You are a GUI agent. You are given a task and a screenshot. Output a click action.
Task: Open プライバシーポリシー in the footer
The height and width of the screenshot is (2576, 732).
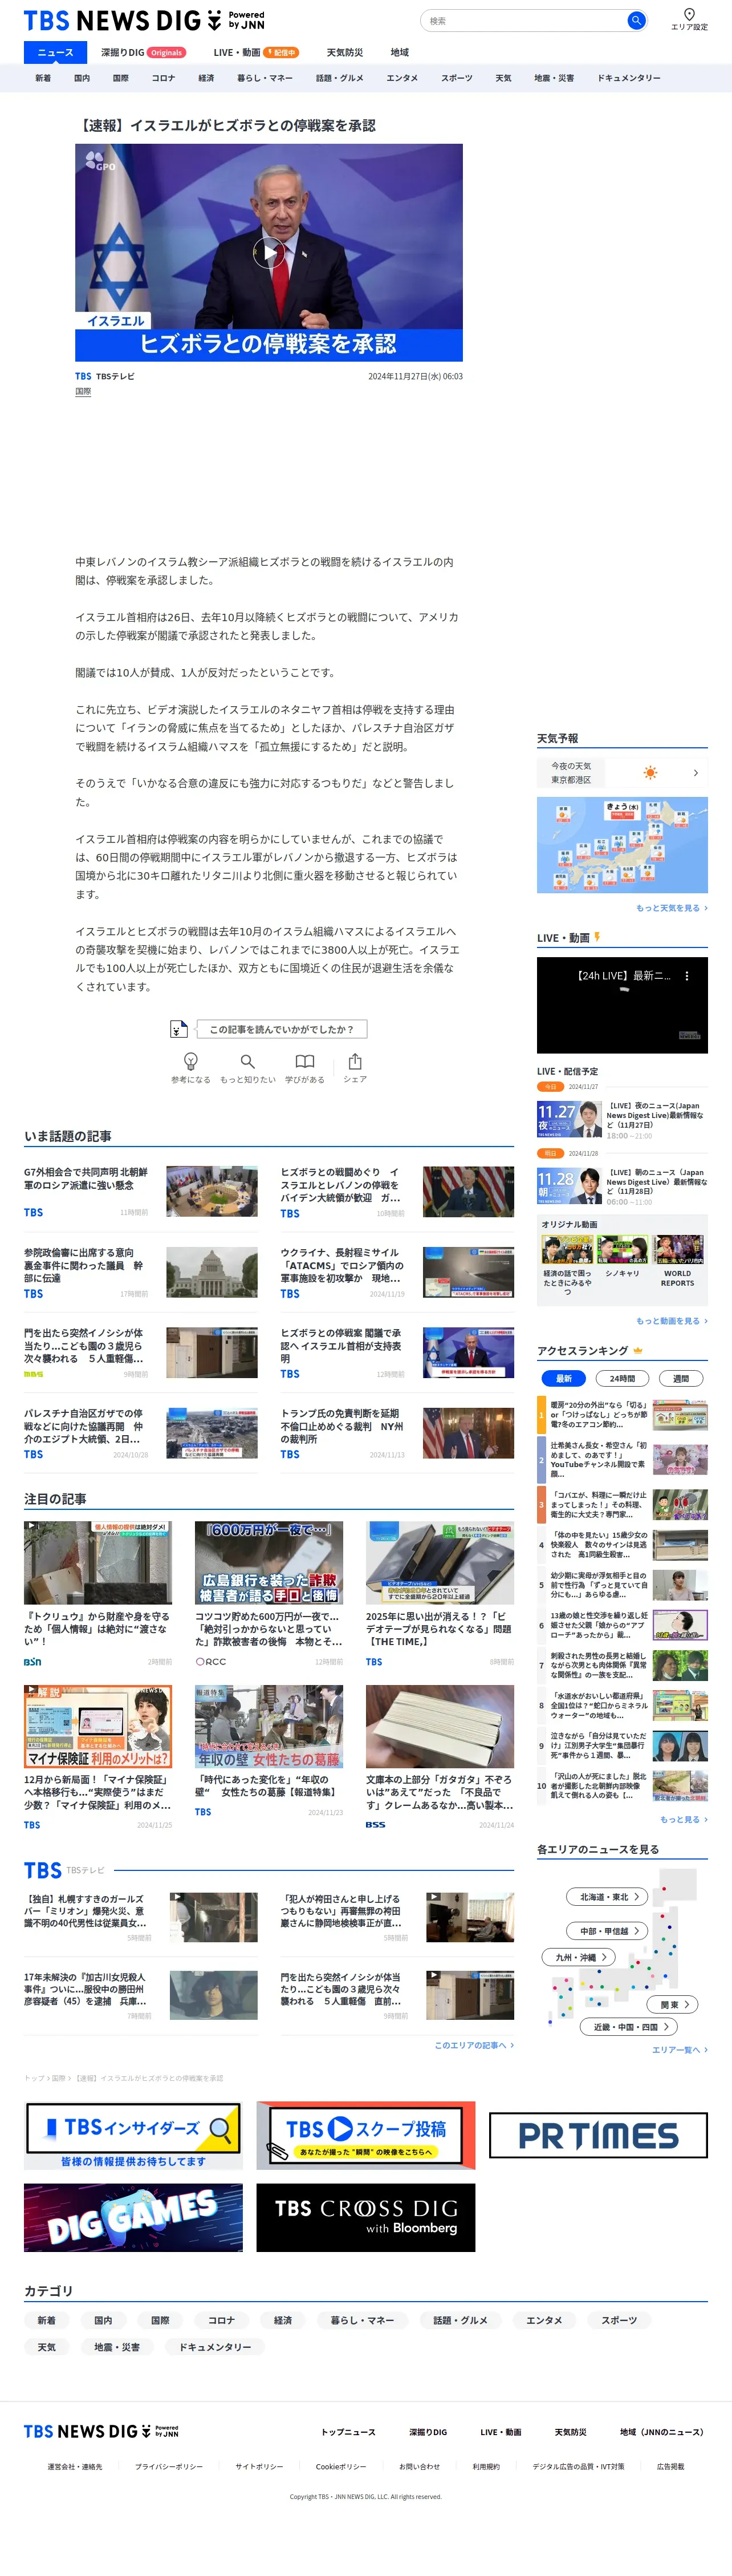click(x=169, y=2467)
